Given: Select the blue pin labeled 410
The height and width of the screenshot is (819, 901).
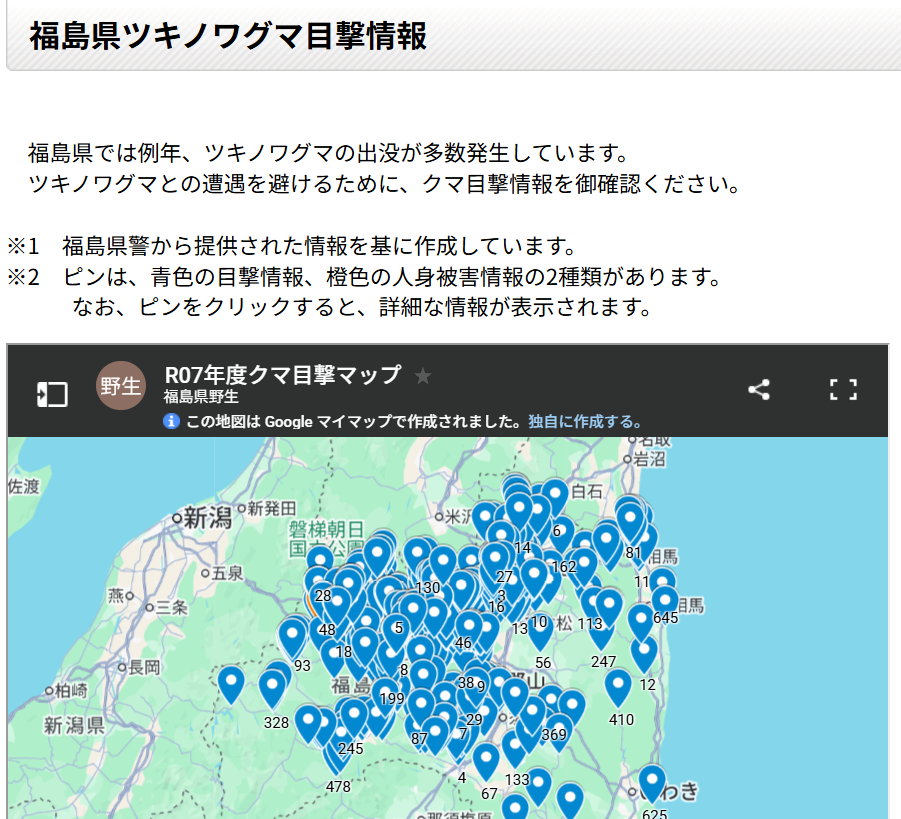Looking at the screenshot, I should tap(619, 687).
